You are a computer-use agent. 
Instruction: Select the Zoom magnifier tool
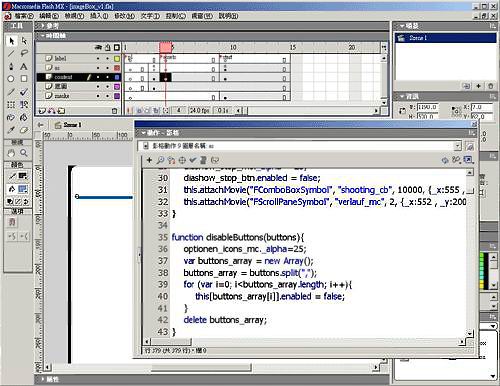click(24, 153)
